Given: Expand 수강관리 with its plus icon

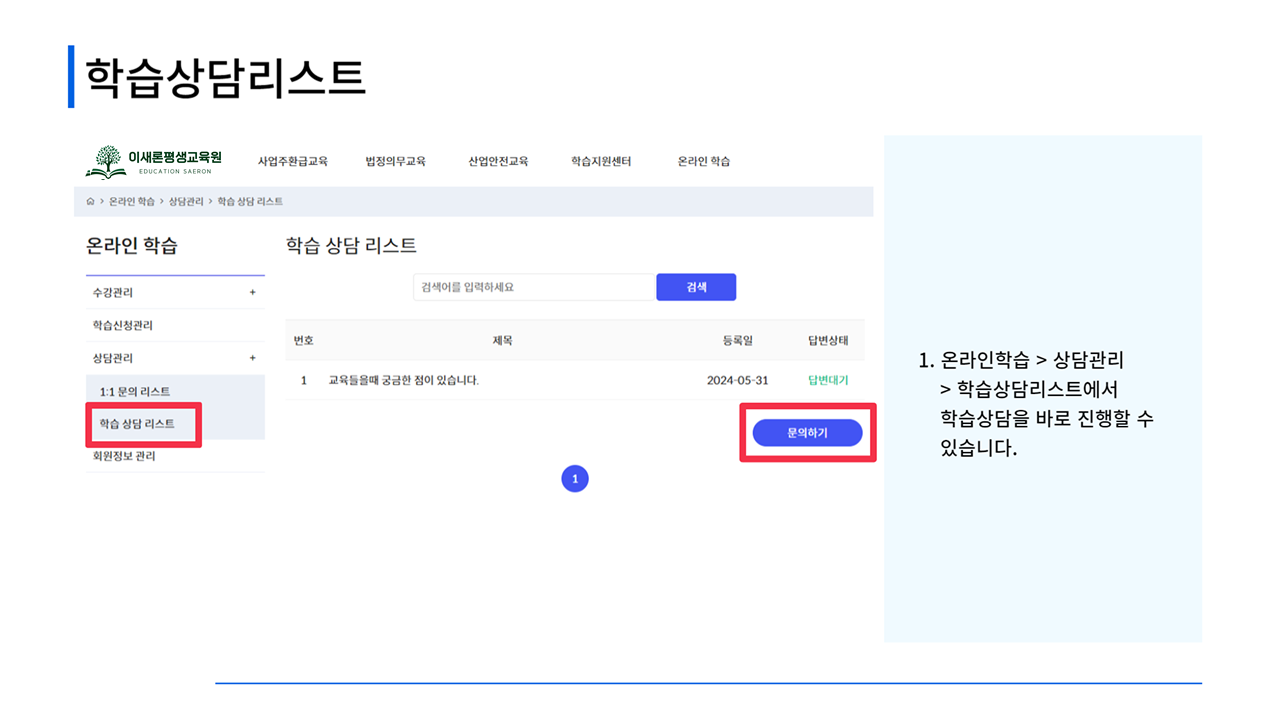Looking at the screenshot, I should 252,293.
